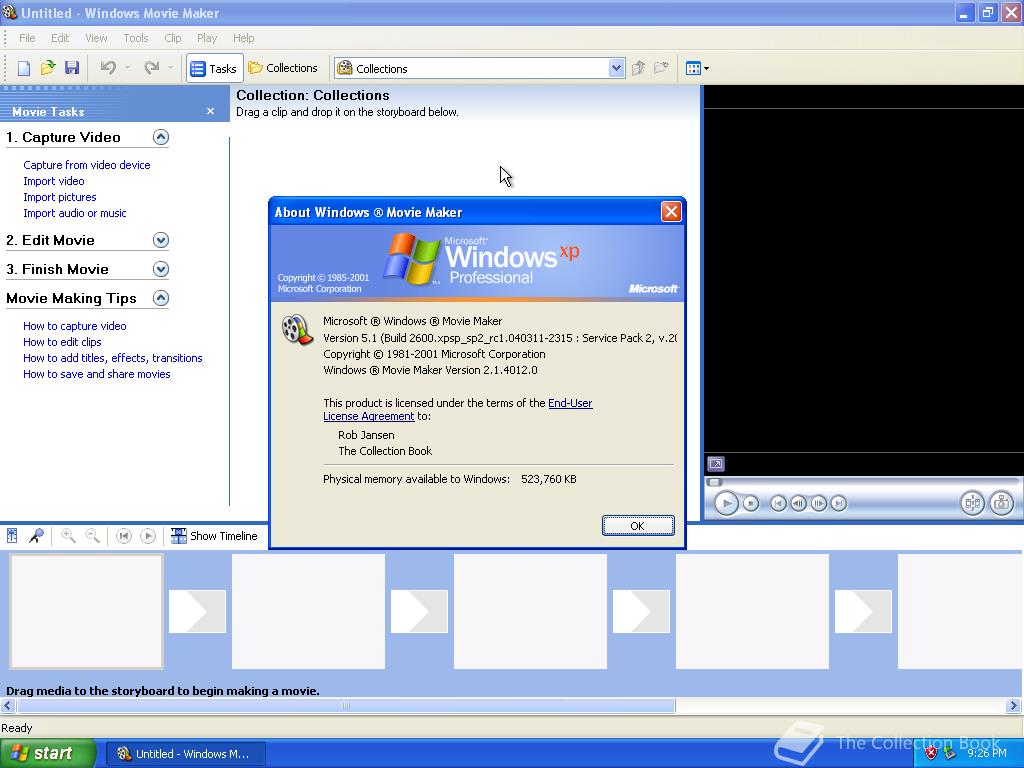This screenshot has width=1024, height=768.
Task: Close the Movie Tasks pane
Action: click(210, 111)
